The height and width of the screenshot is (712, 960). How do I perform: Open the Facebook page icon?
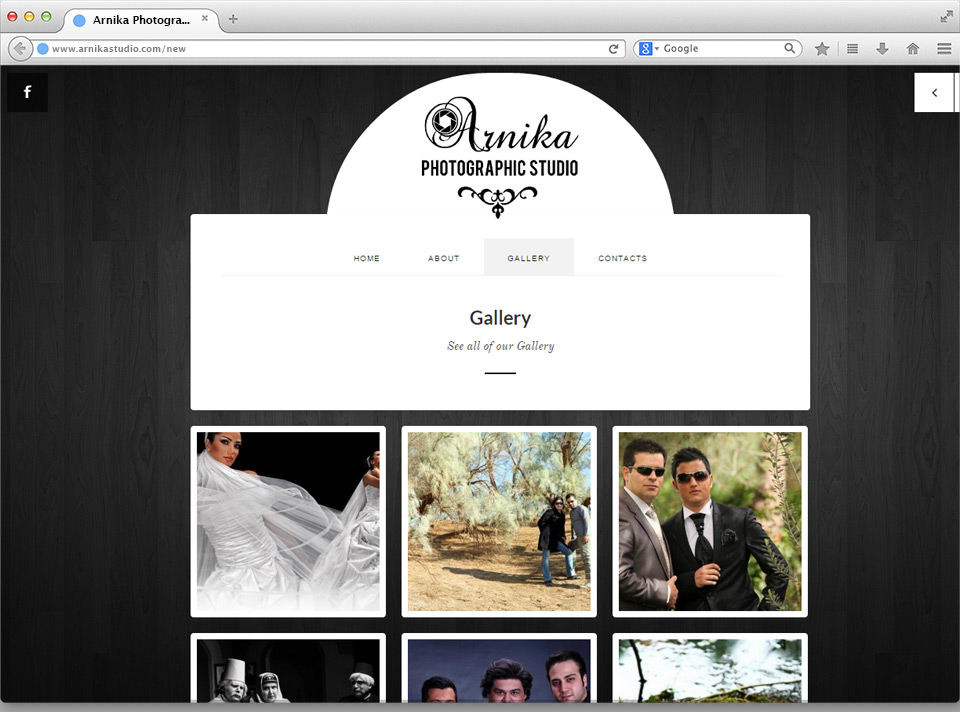[27, 92]
